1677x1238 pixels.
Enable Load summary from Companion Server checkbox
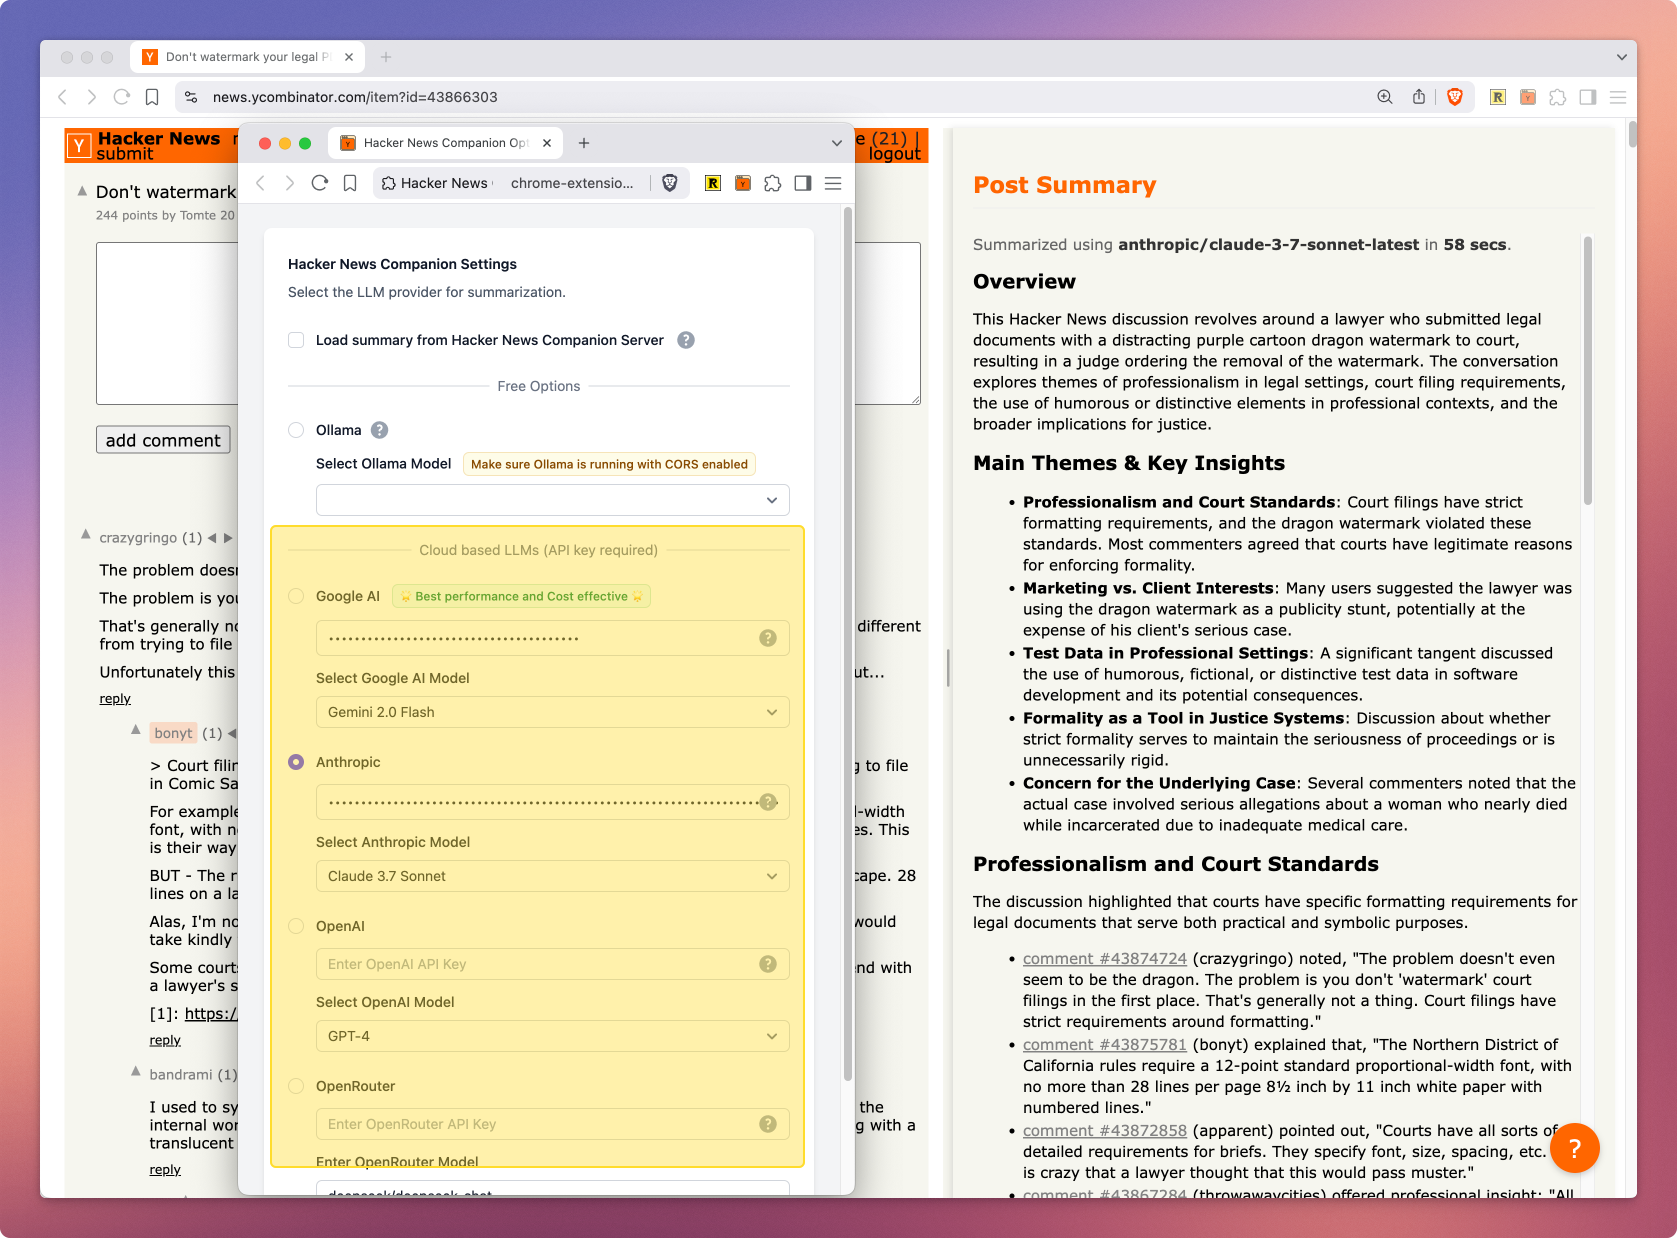coord(296,340)
